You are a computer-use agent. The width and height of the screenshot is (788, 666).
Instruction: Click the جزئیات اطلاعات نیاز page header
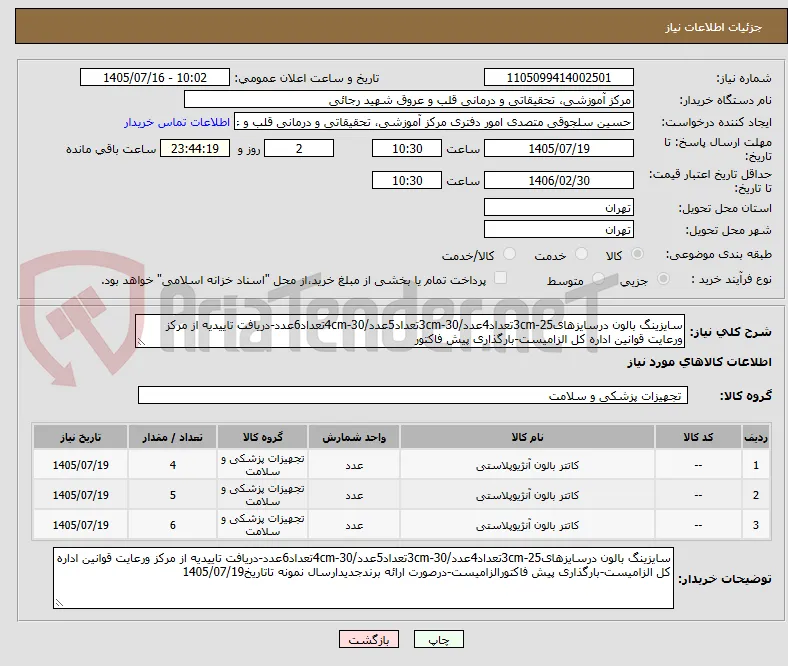713,27
